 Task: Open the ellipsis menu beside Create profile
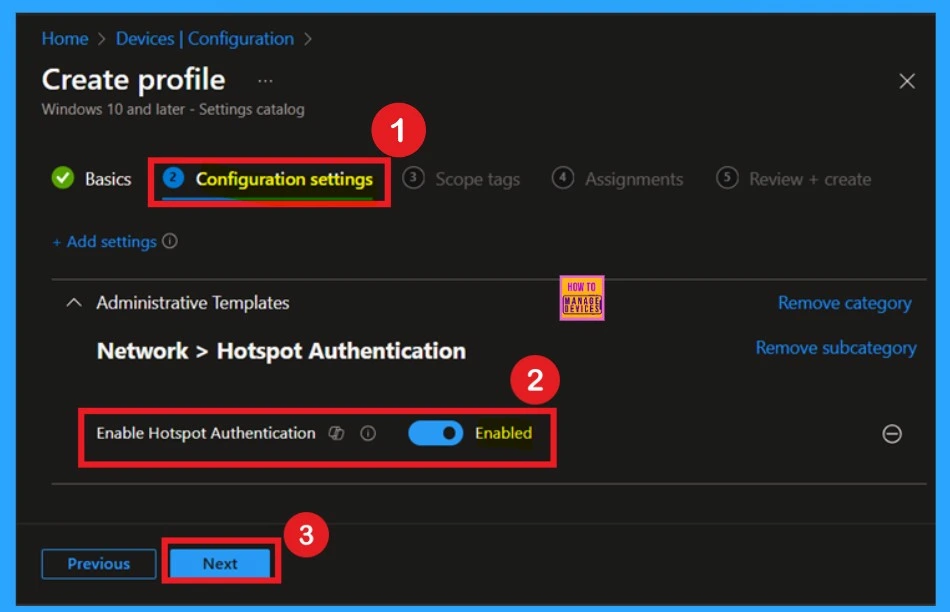click(265, 81)
